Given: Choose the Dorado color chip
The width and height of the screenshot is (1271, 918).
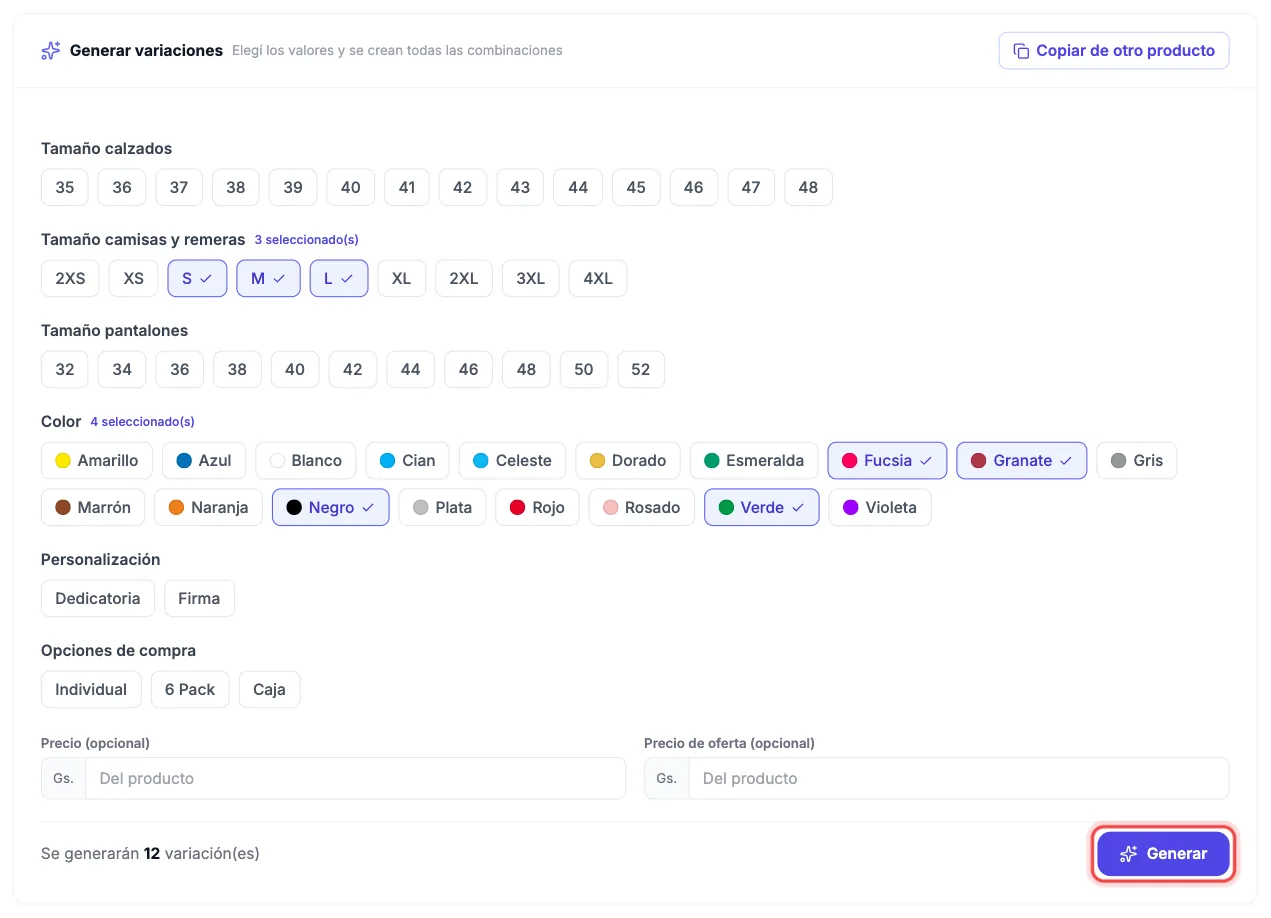Looking at the screenshot, I should 628,461.
